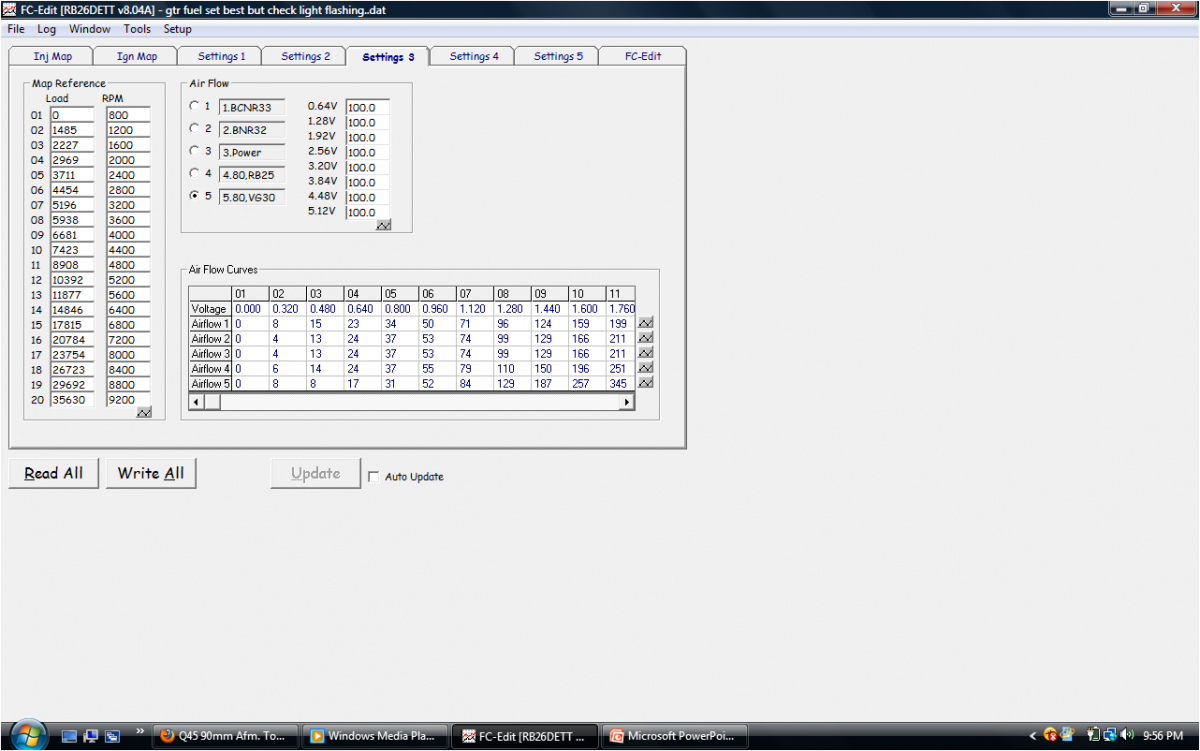Viewport: 1200px width, 751px height.
Task: Select air flow option 1 BCNR33
Action: pyautogui.click(x=194, y=106)
